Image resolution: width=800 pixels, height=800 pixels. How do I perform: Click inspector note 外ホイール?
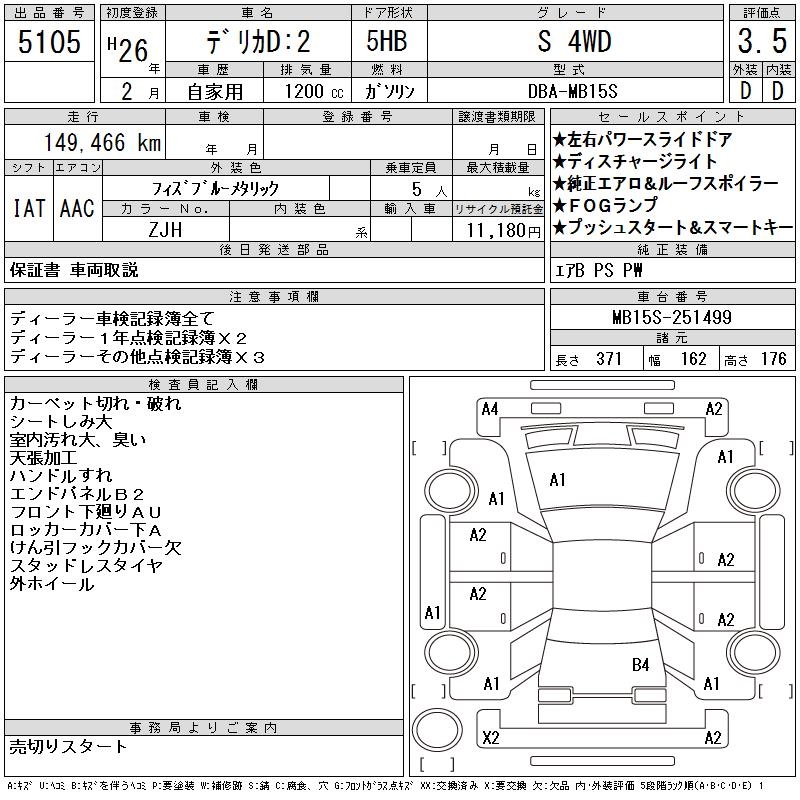point(52,584)
